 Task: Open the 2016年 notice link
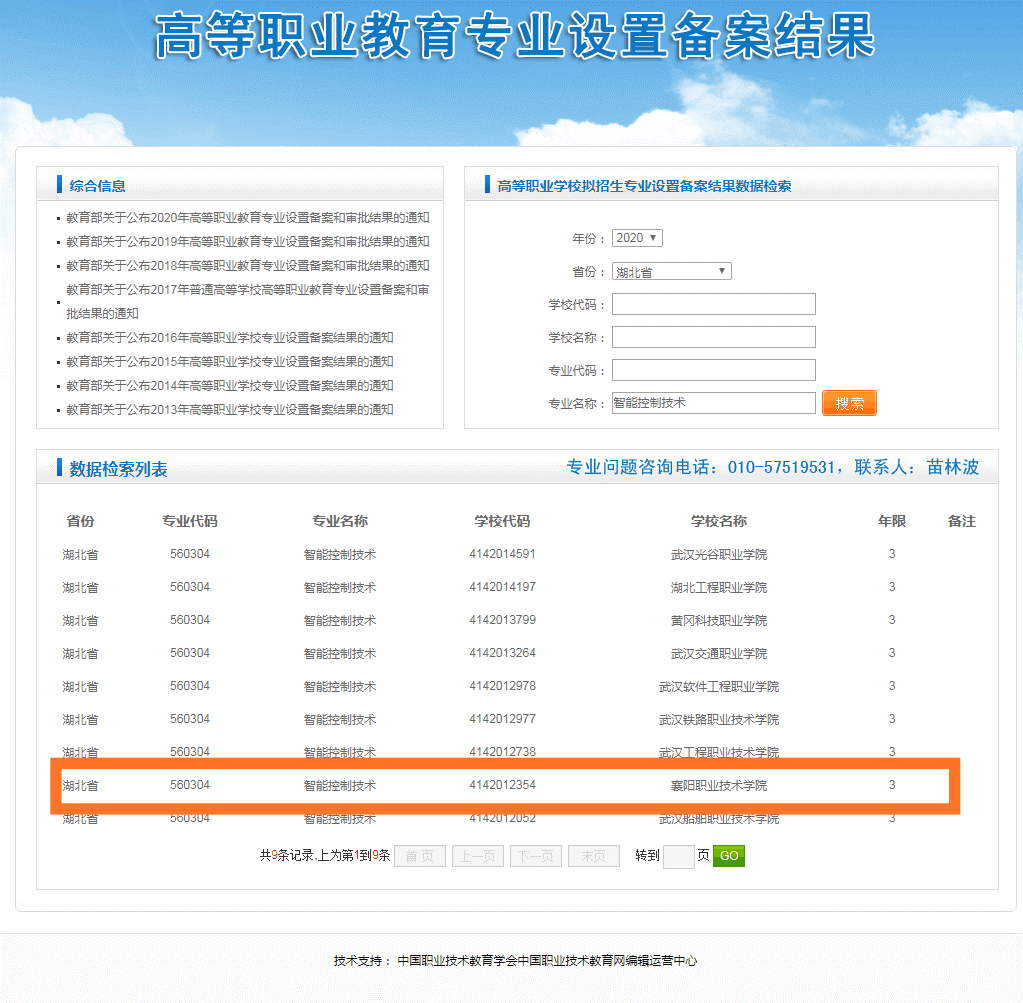[230, 337]
